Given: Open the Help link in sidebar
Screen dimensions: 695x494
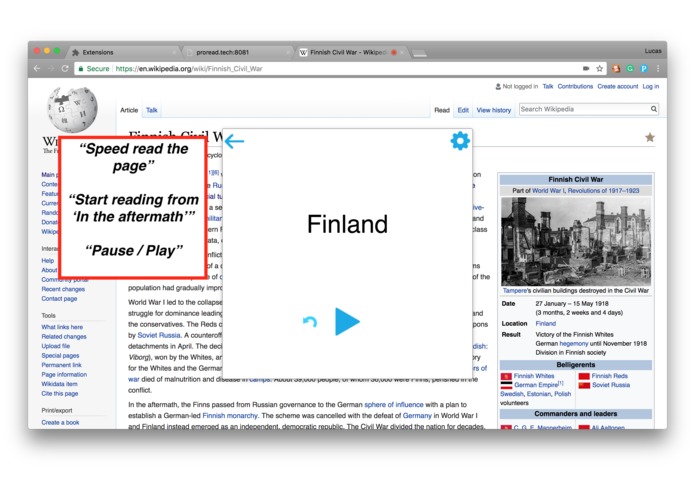Looking at the screenshot, I should (47, 261).
